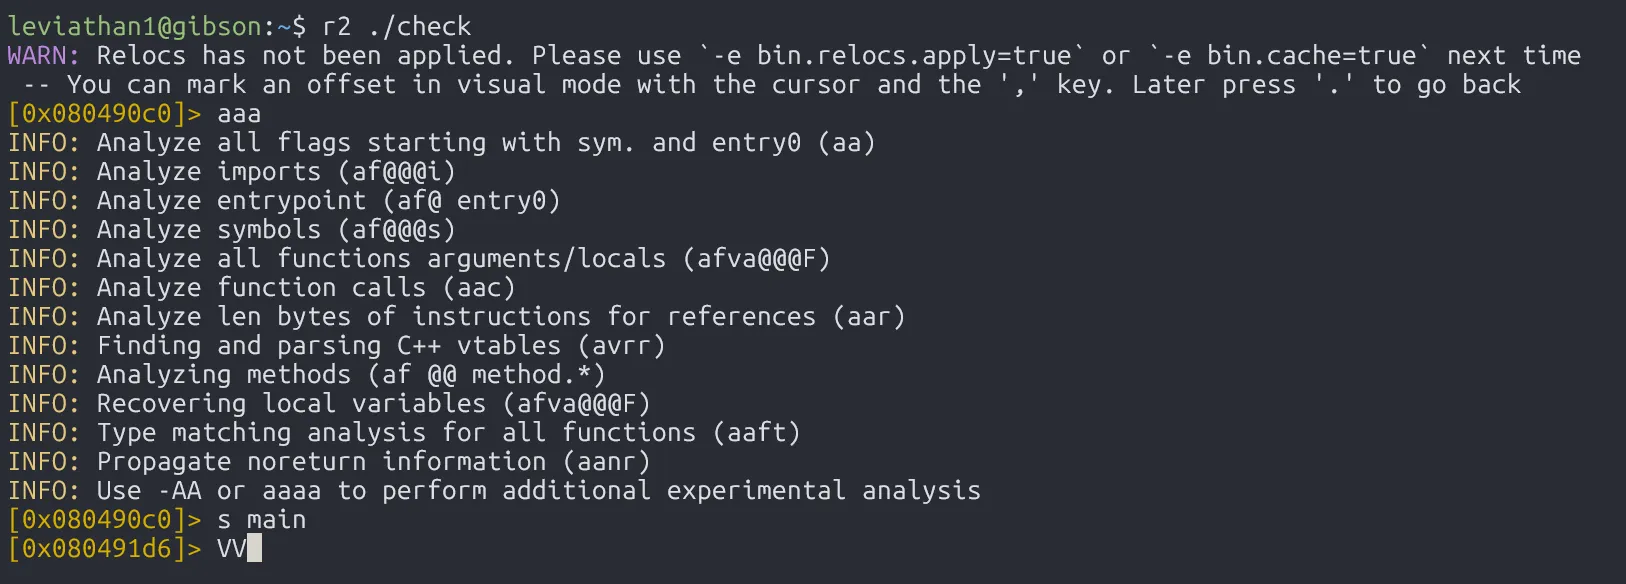
Task: Click the '(aar)' references command text
Action: [x=869, y=317]
